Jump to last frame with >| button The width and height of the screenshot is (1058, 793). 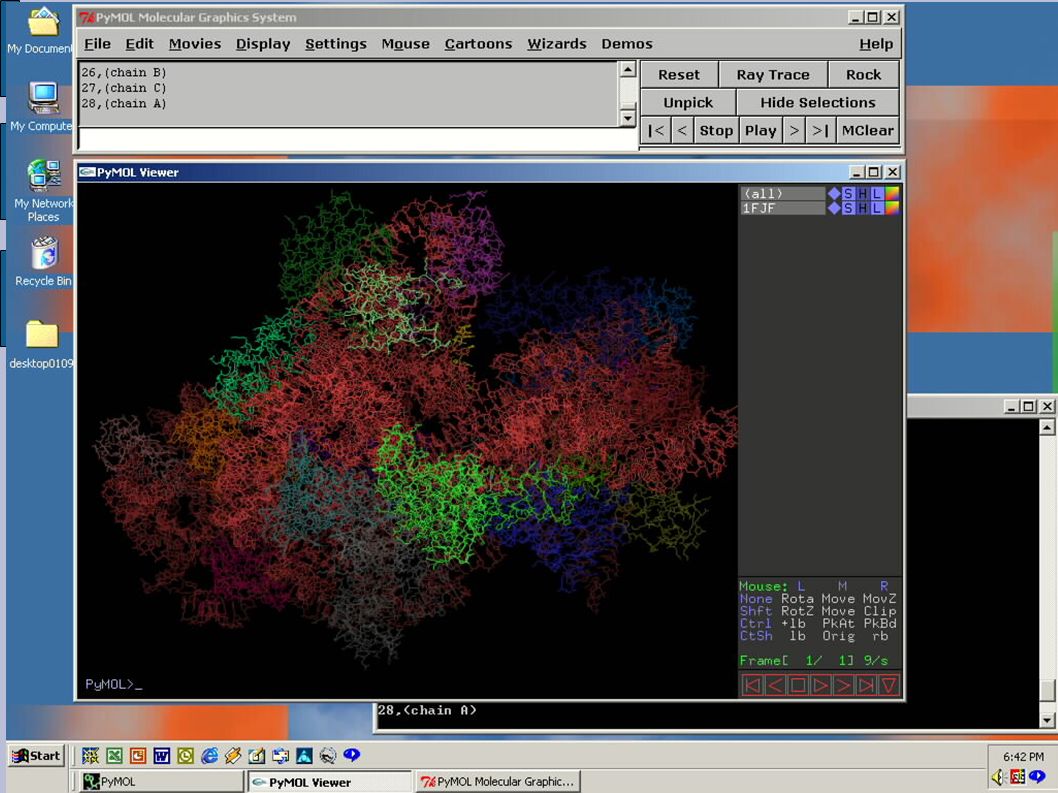point(820,130)
